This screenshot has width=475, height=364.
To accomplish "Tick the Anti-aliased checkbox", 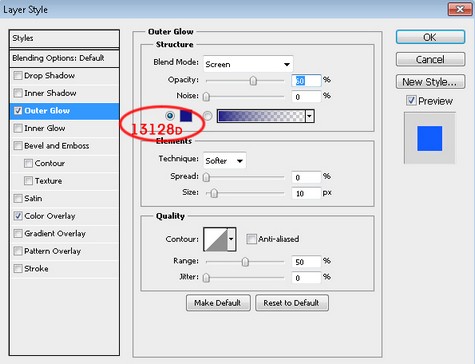I will pyautogui.click(x=251, y=239).
